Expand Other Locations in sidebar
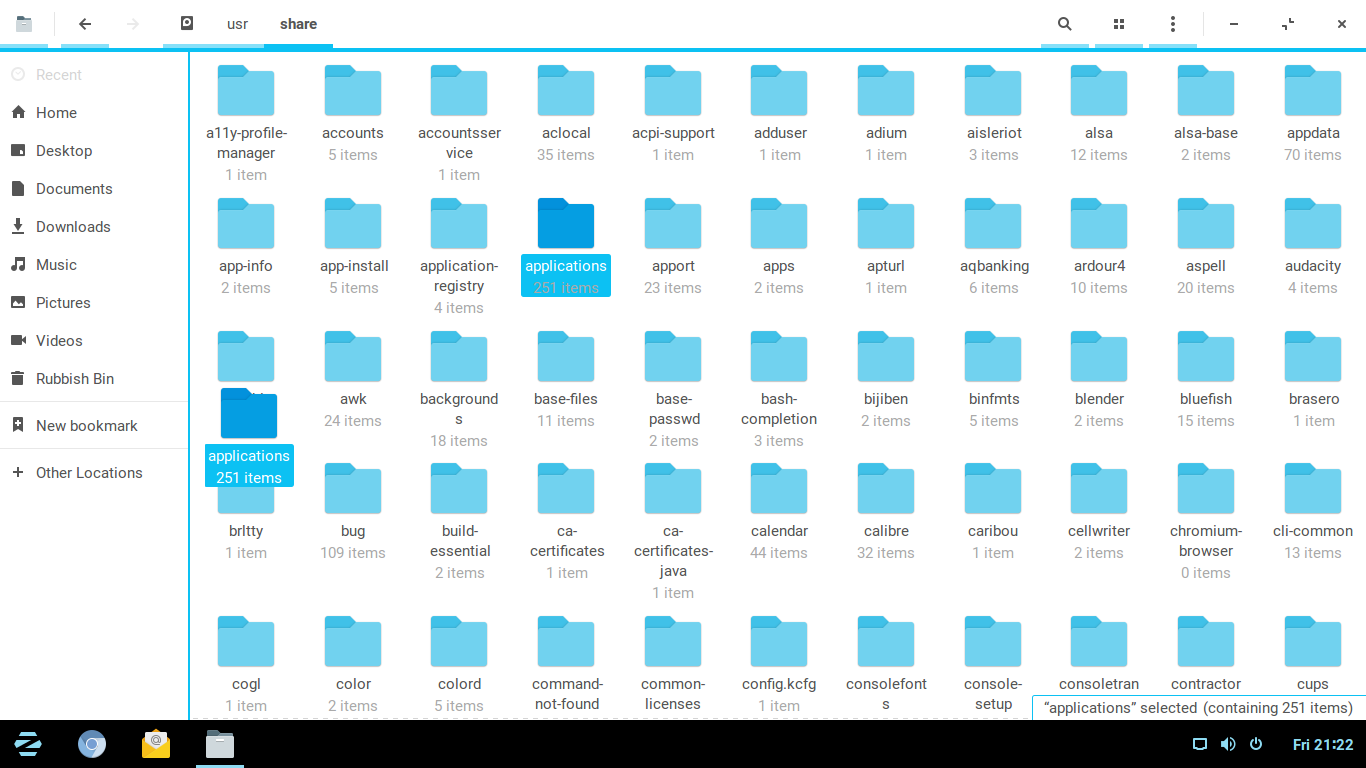 point(89,473)
